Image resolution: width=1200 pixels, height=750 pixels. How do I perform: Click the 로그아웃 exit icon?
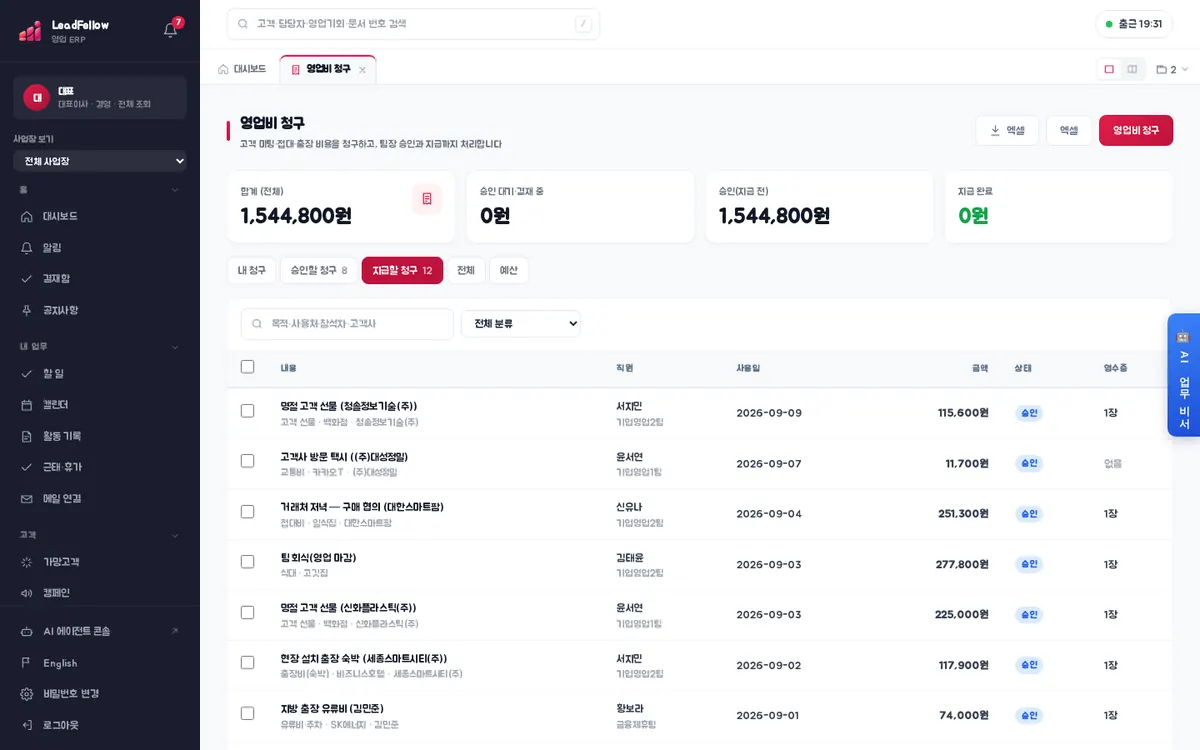pos(27,725)
